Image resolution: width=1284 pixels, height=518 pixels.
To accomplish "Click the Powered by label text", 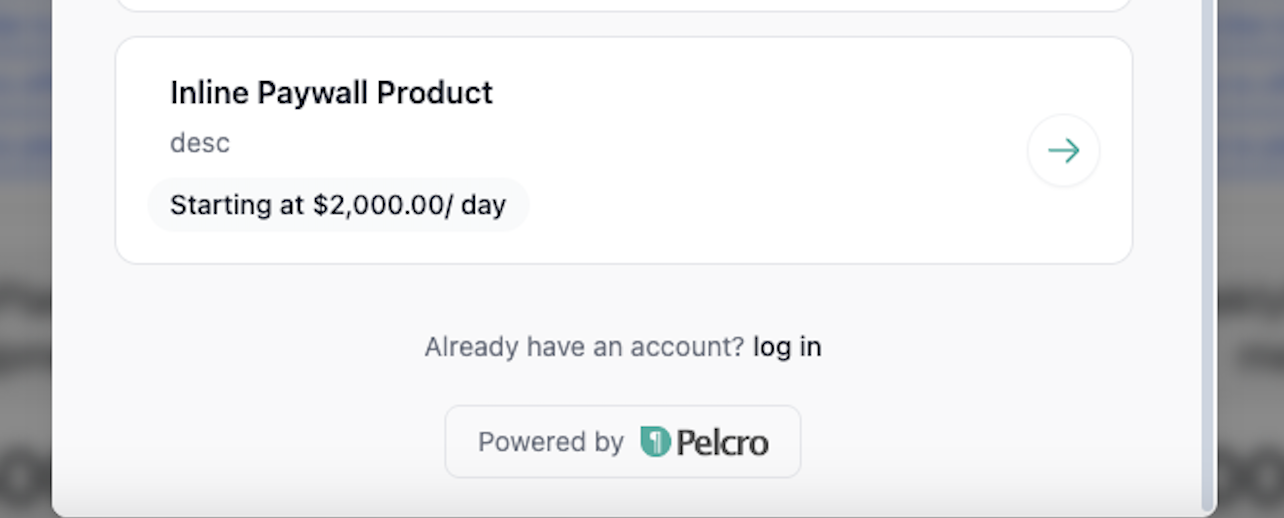I will 550,442.
